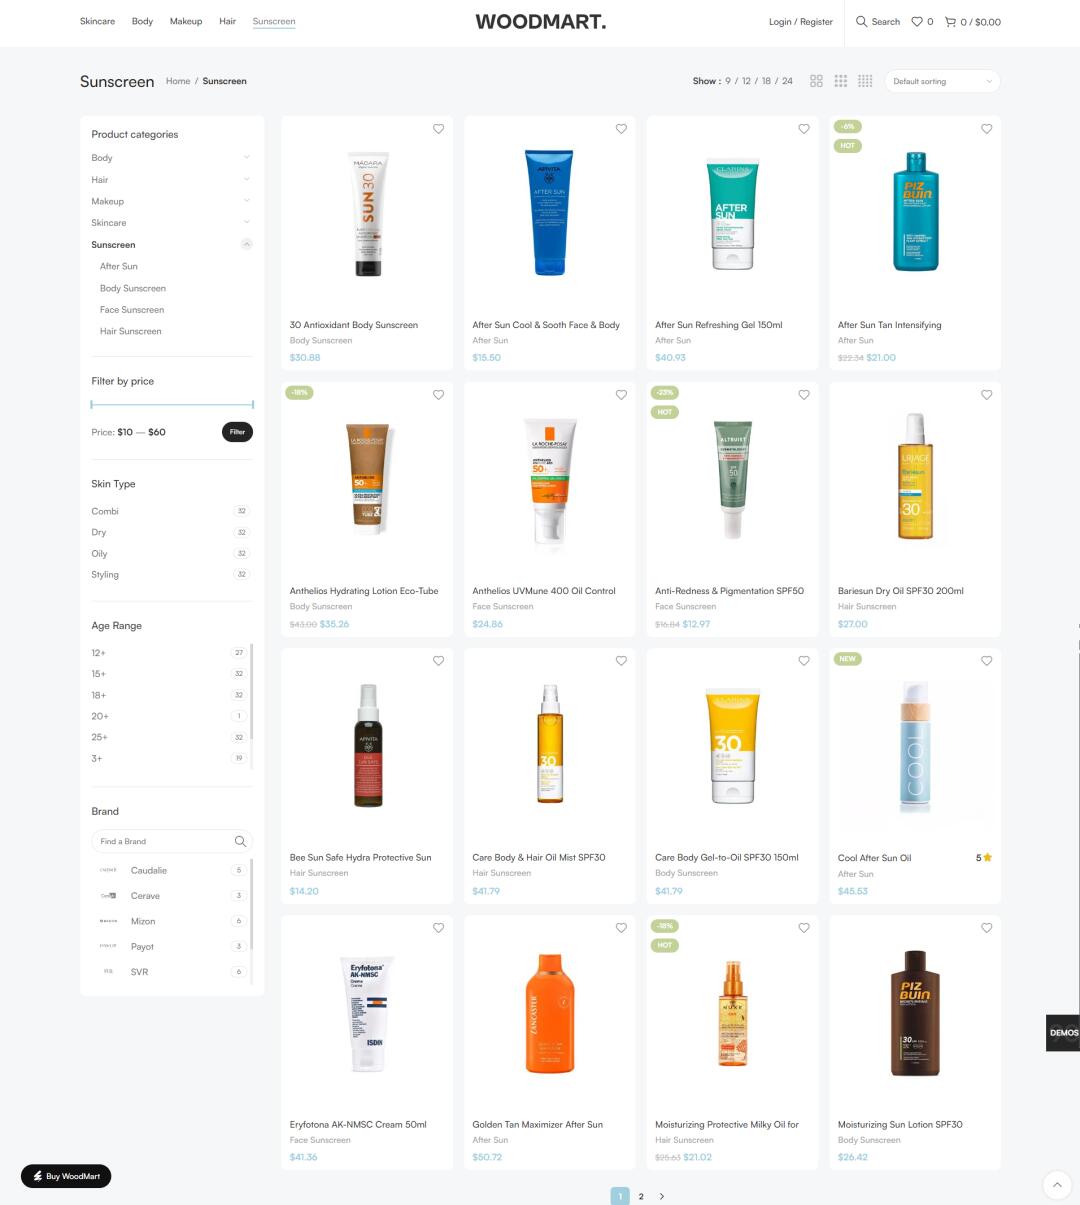Wishlist Bariesun Dry Oil SPF30
This screenshot has width=1080, height=1205.
[x=987, y=395]
